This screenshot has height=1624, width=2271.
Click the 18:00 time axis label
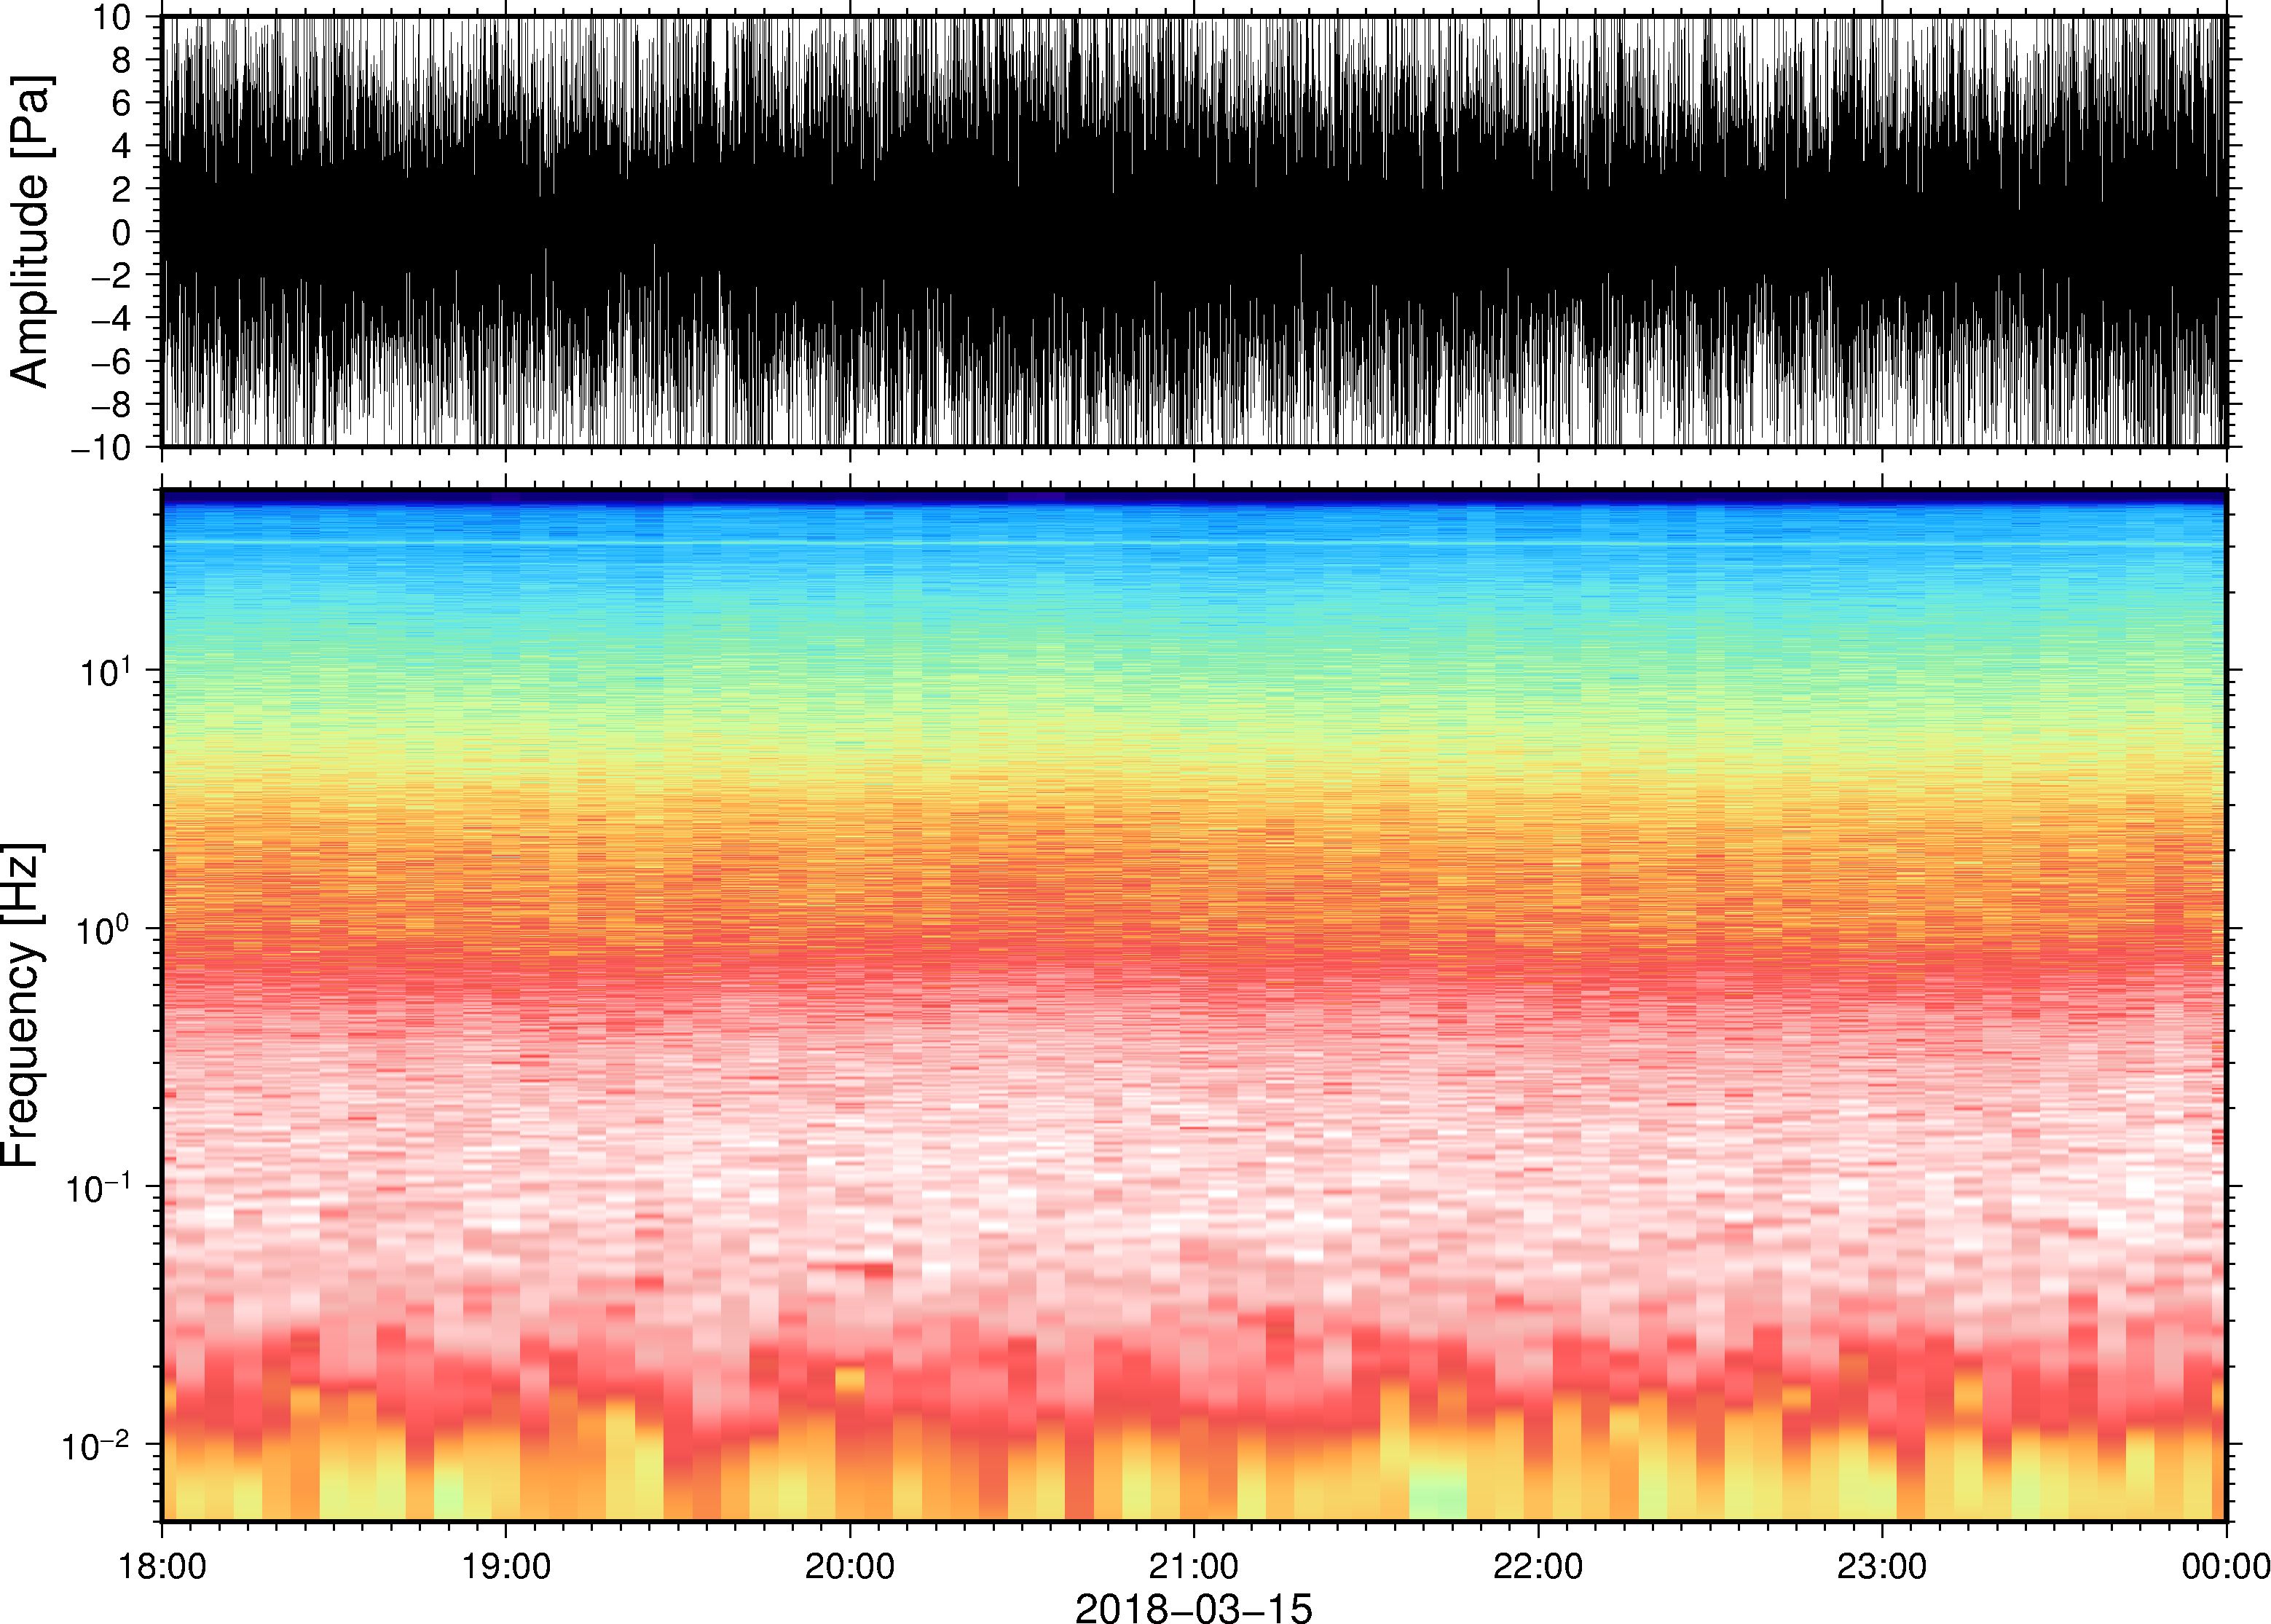(162, 1567)
